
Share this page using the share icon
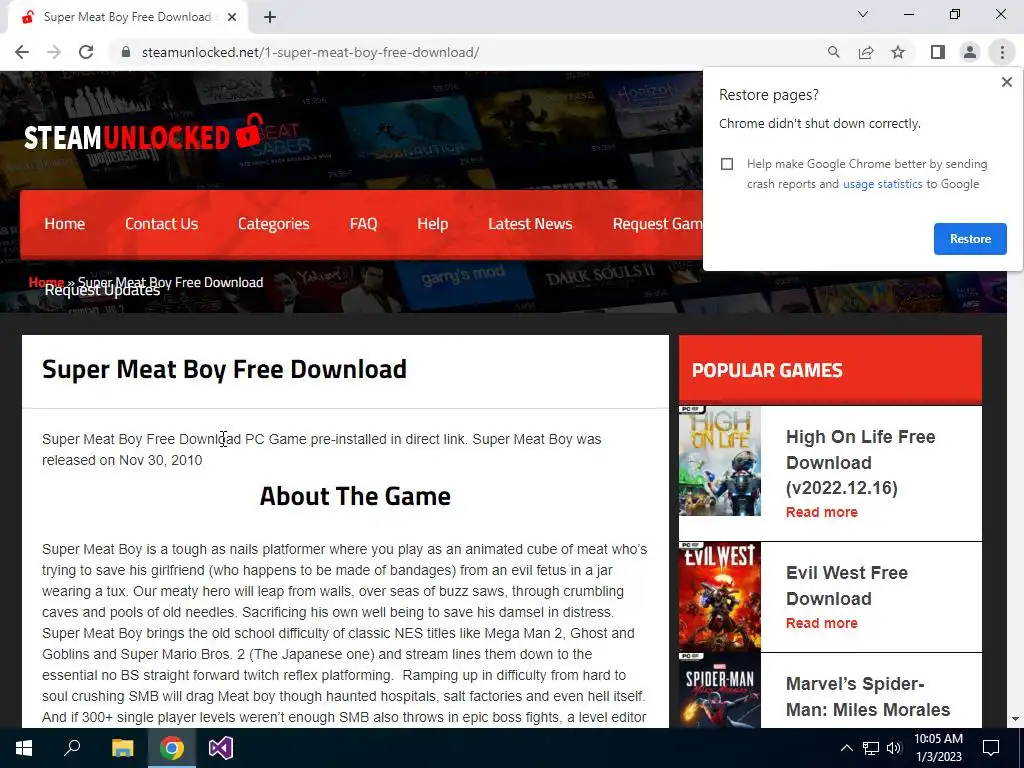pyautogui.click(x=866, y=52)
